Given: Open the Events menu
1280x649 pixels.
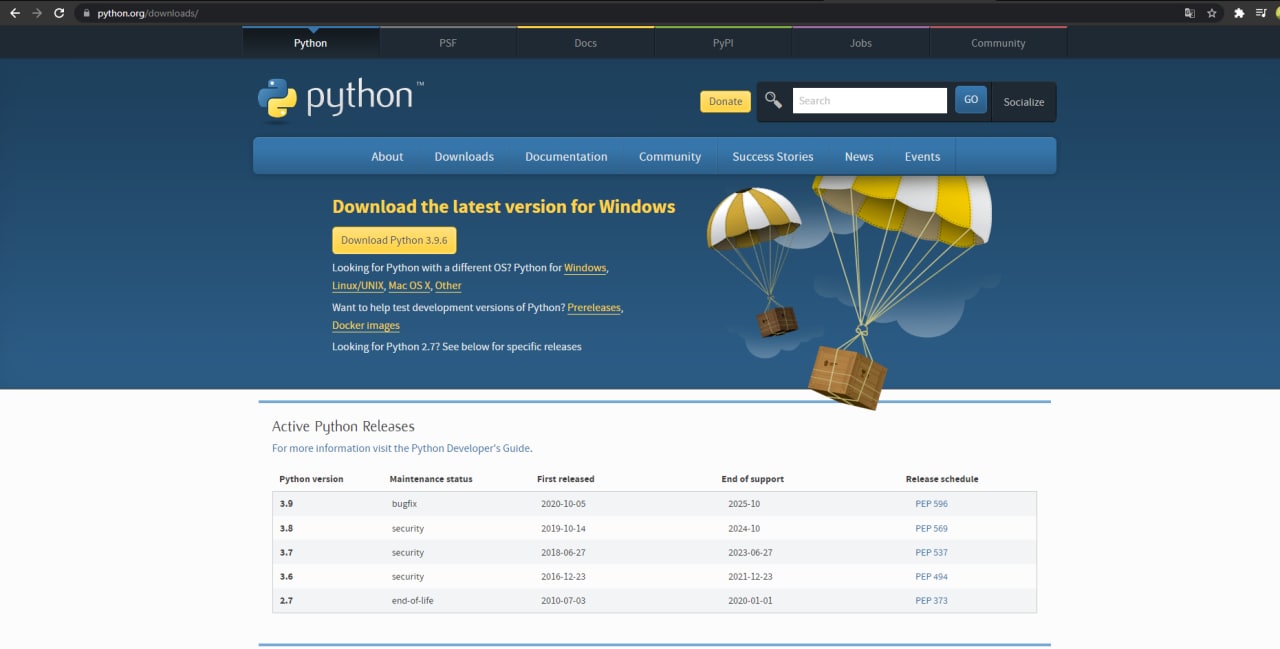Looking at the screenshot, I should coord(922,157).
